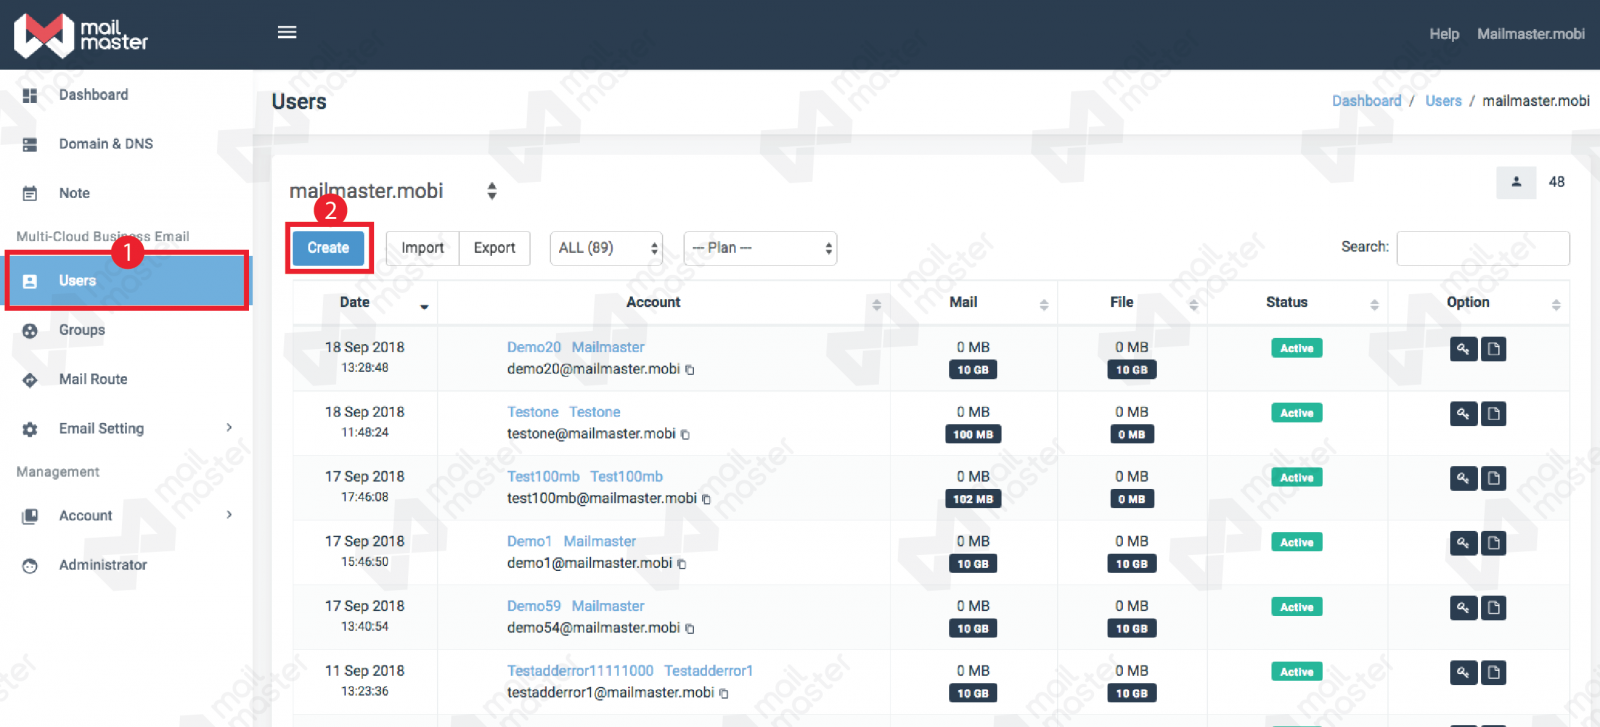
Task: Click the Import button
Action: coord(422,248)
